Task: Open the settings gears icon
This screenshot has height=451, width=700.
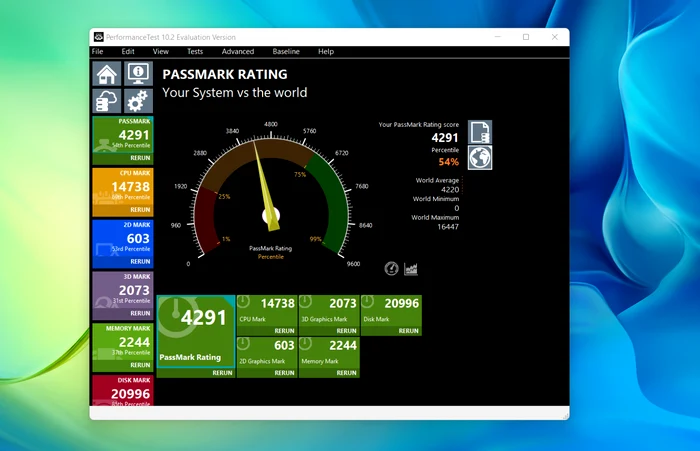Action: point(138,100)
